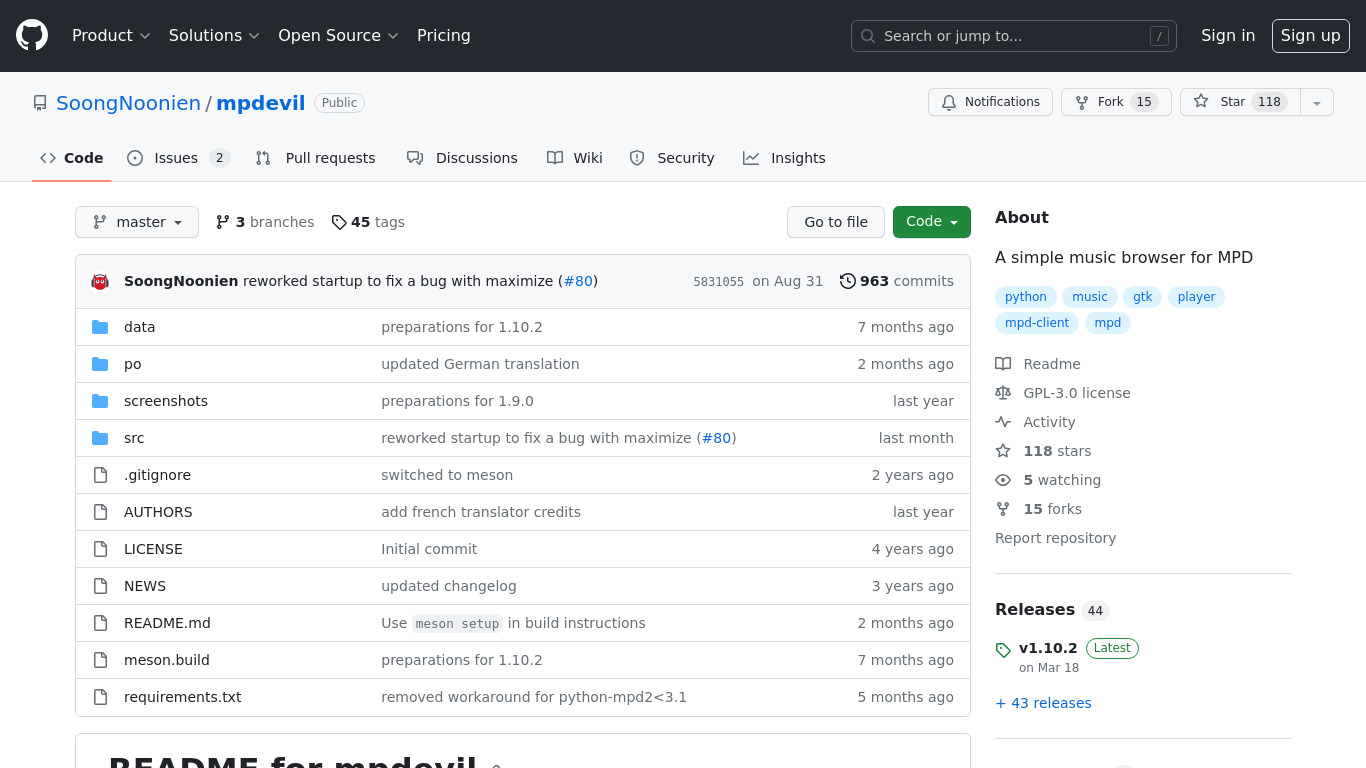
Task: Click the NEWS file icon
Action: [x=100, y=586]
